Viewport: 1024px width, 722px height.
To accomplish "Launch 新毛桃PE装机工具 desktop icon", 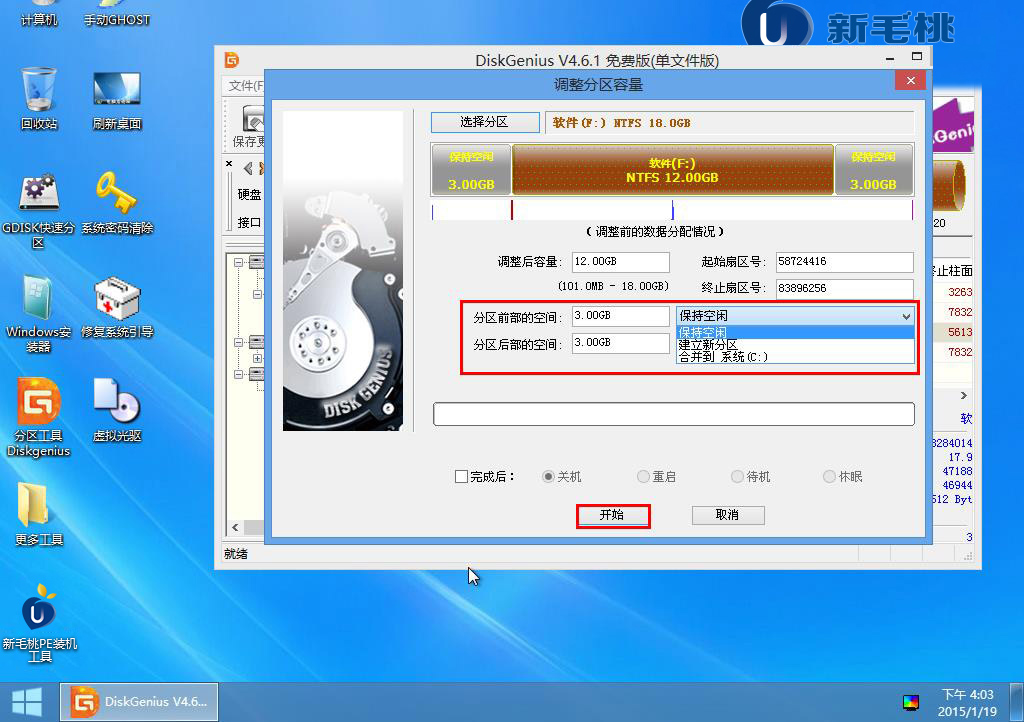I will 39,623.
